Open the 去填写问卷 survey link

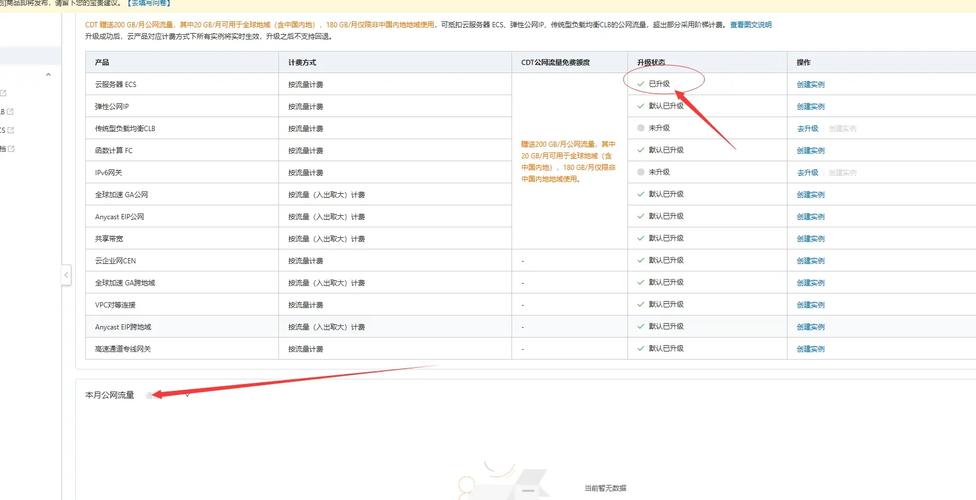[150, 3]
